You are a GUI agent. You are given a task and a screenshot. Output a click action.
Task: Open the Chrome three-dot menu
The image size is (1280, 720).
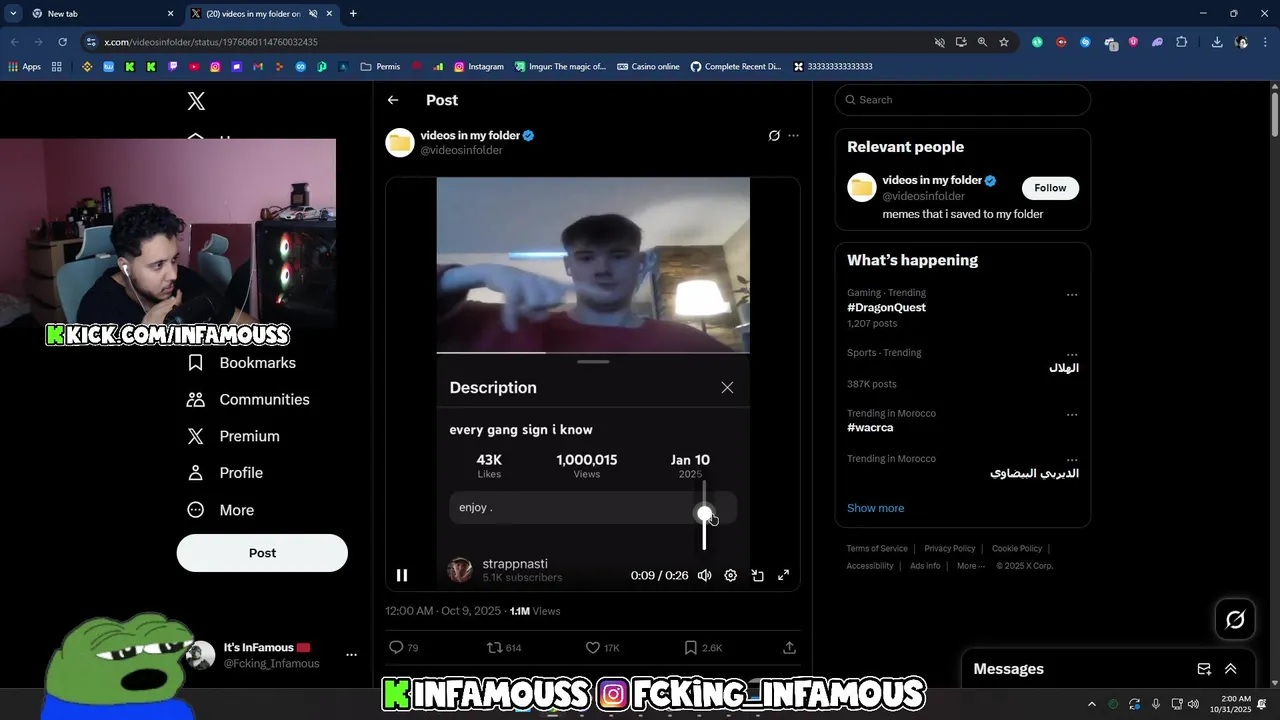point(1266,42)
